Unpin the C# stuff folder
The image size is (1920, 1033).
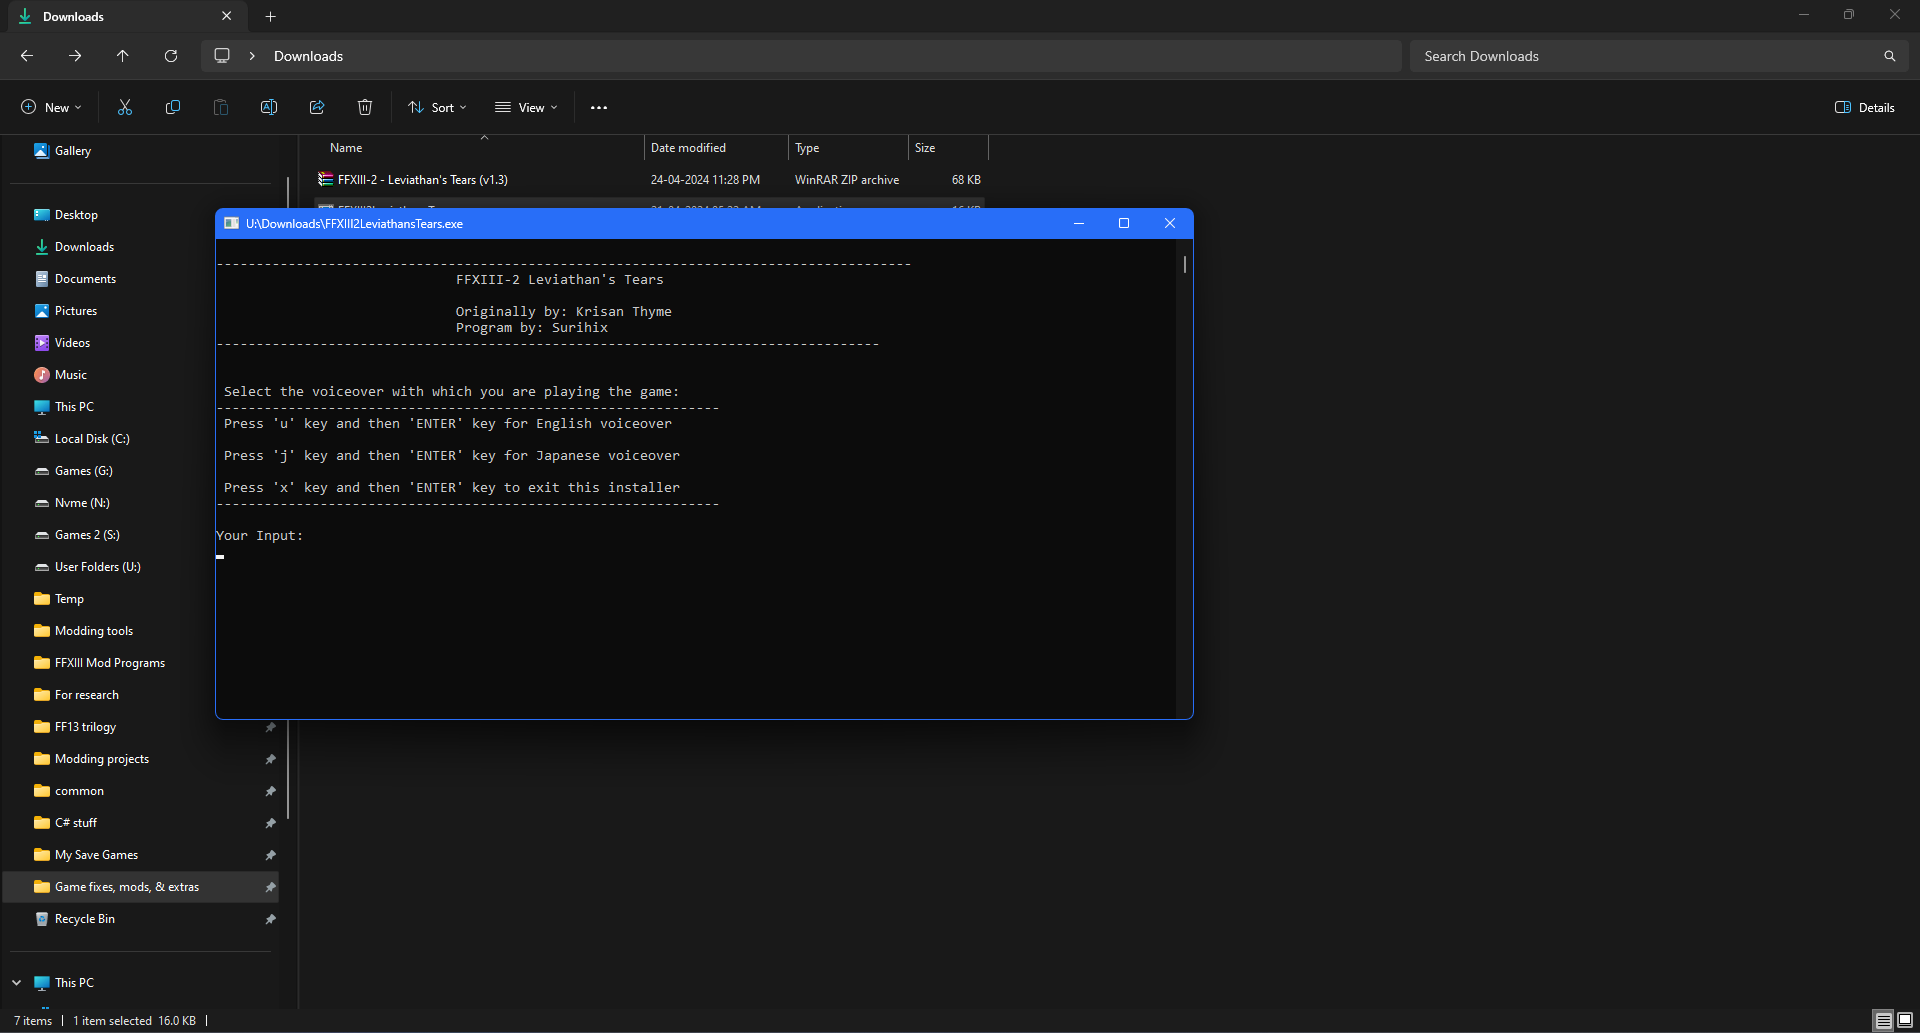[270, 823]
